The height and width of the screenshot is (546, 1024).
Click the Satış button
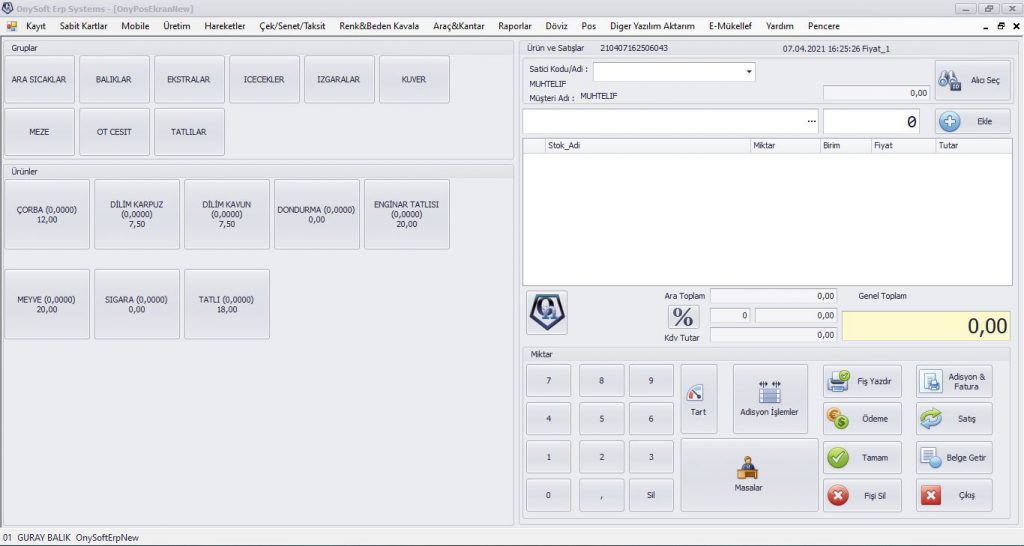(x=954, y=419)
